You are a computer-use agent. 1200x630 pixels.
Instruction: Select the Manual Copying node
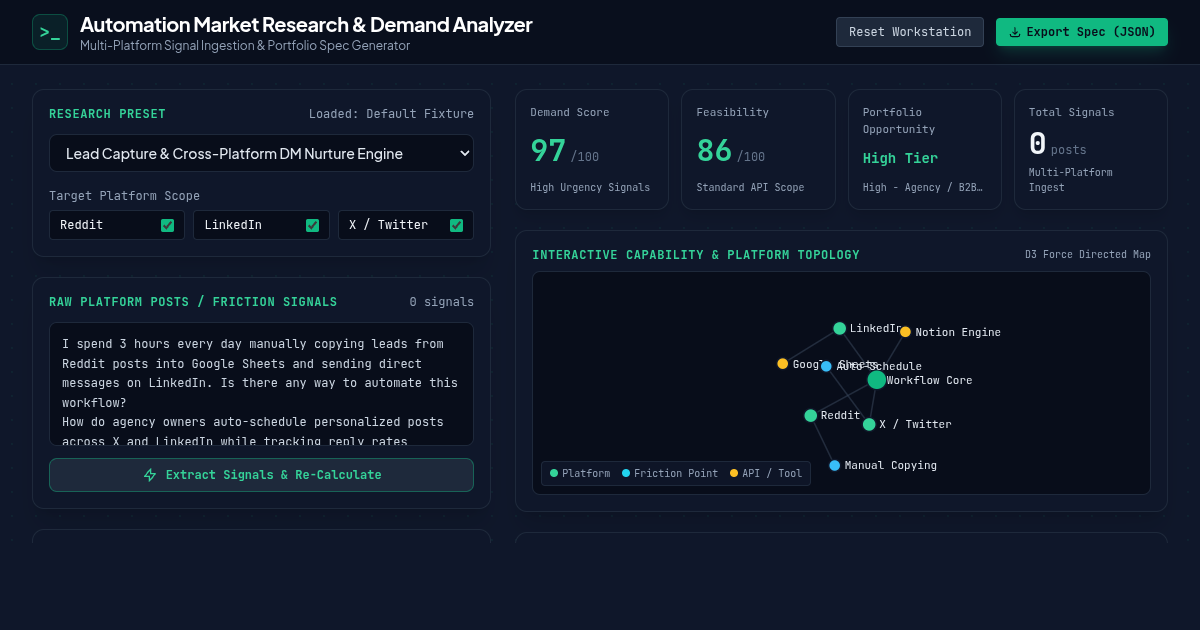835,465
